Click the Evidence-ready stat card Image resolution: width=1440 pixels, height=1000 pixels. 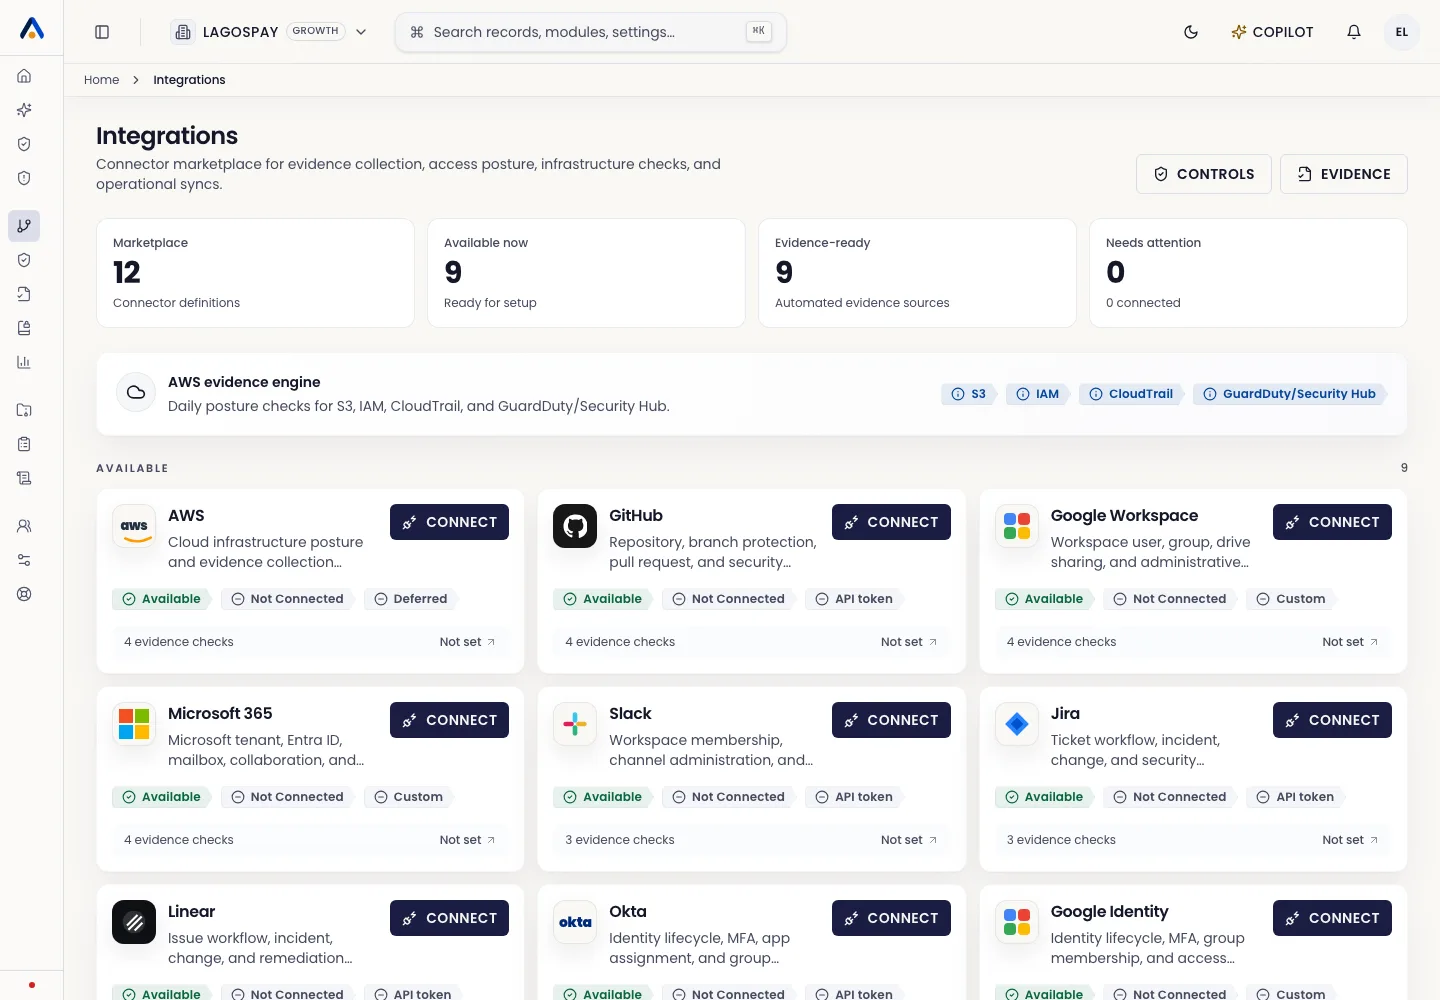pos(917,273)
